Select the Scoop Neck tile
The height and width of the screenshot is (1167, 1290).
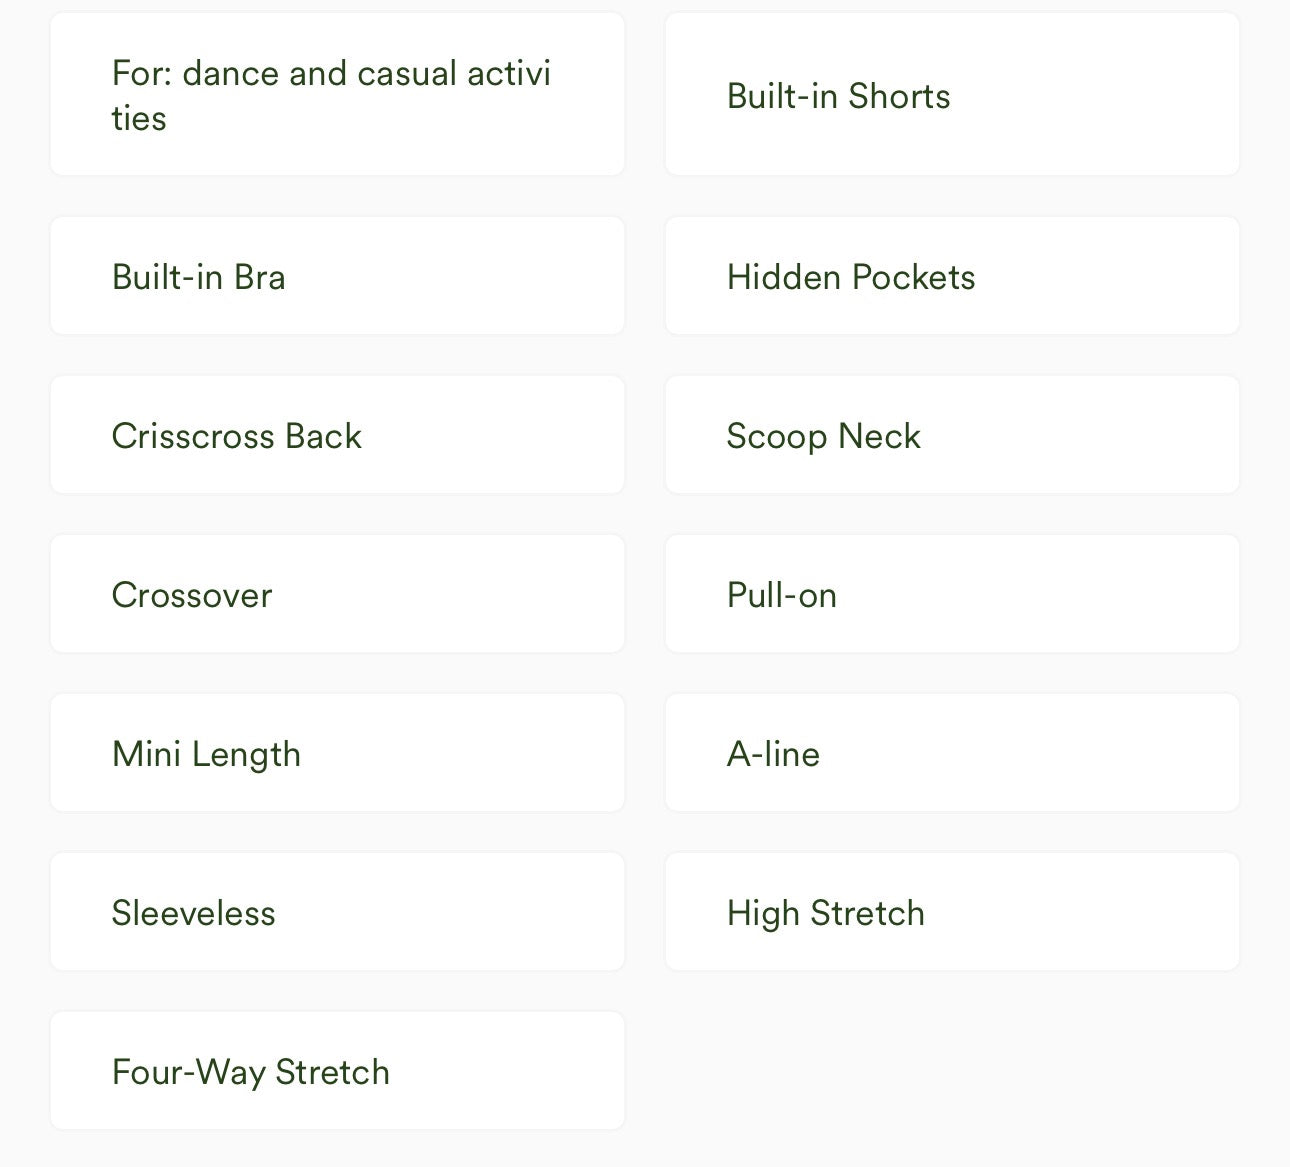point(952,435)
